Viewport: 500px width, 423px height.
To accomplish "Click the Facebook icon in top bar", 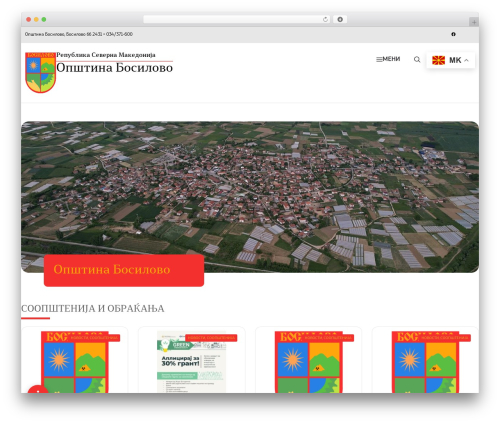I will (x=453, y=34).
